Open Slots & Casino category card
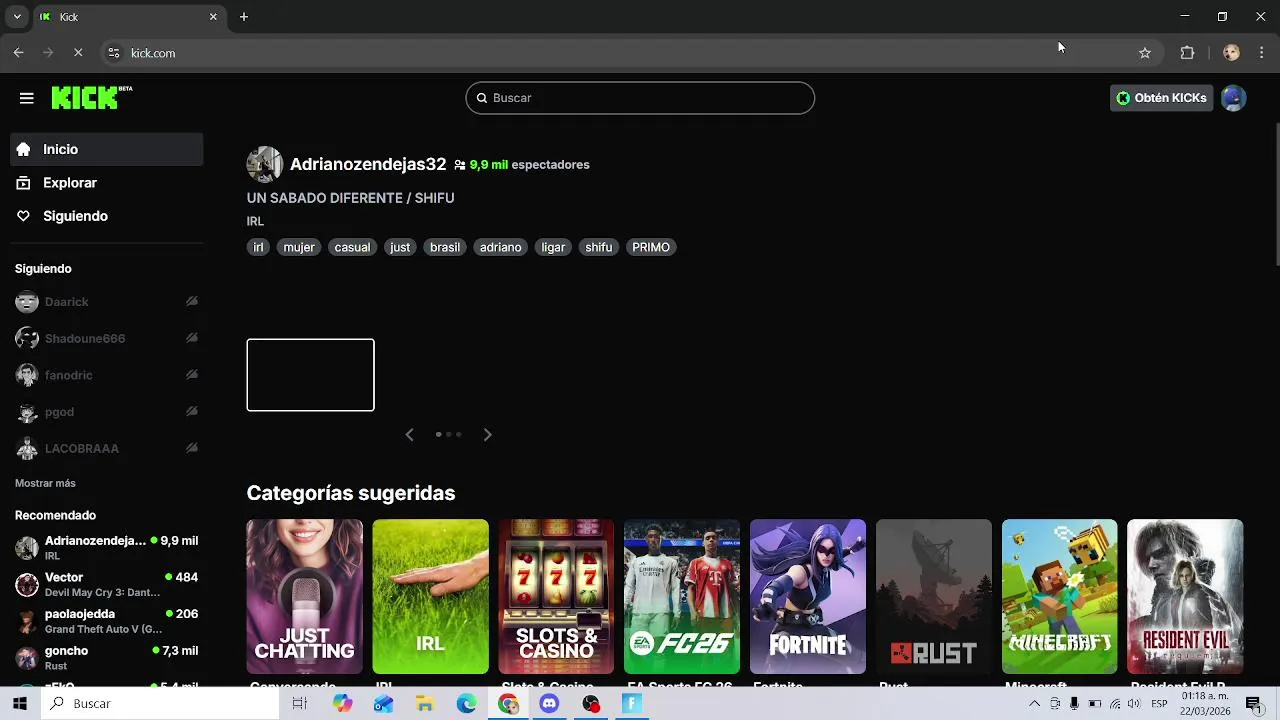This screenshot has width=1280, height=720. [556, 597]
